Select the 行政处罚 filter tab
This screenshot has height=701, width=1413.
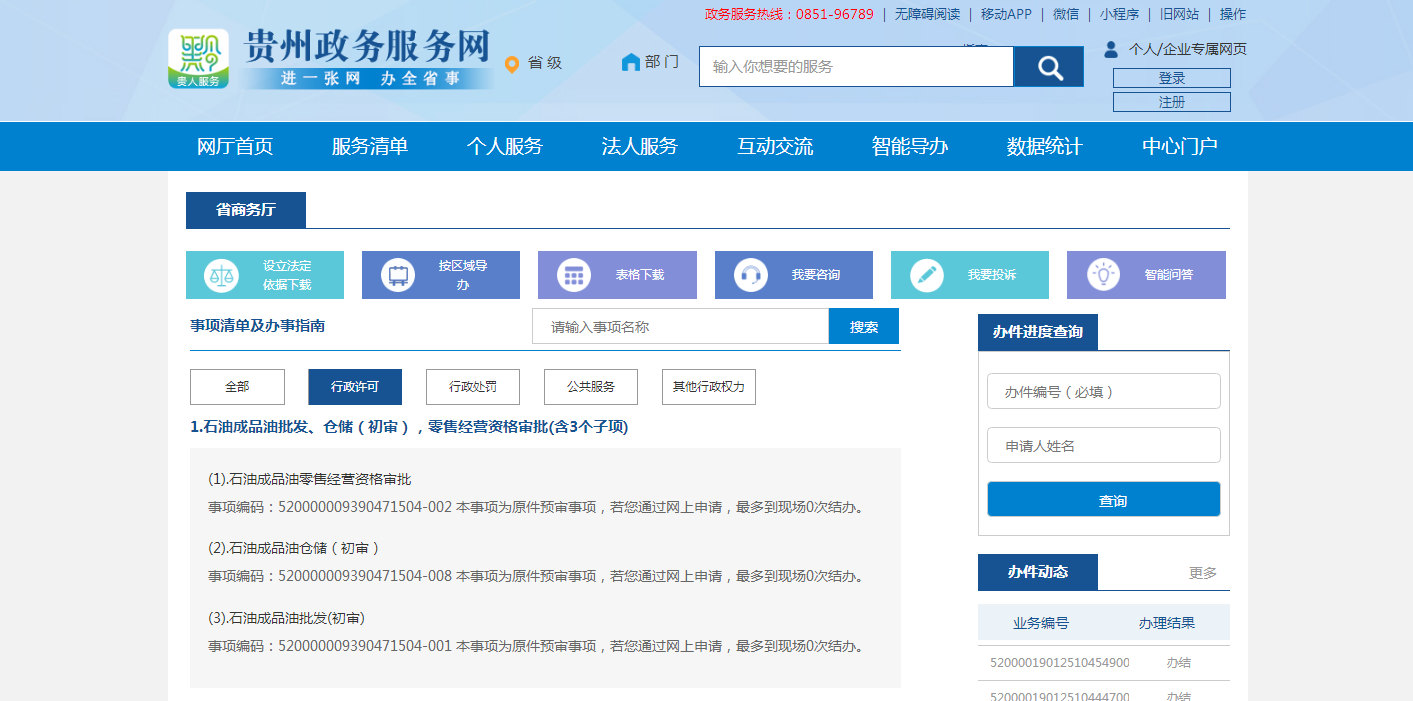(472, 387)
